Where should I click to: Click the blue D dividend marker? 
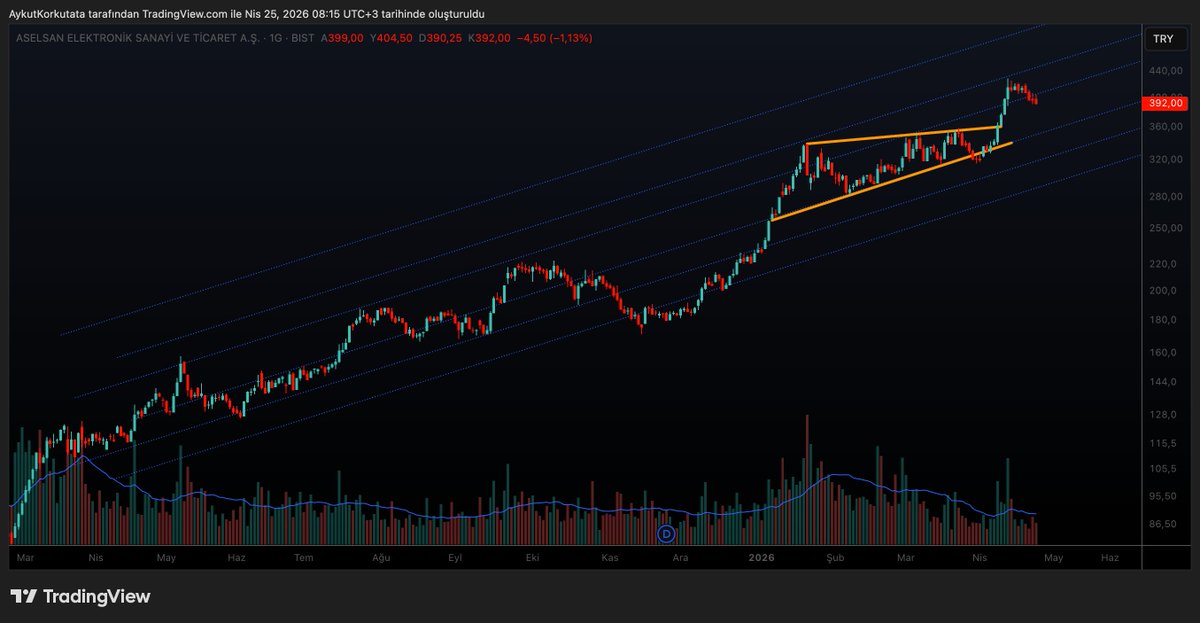(x=667, y=534)
